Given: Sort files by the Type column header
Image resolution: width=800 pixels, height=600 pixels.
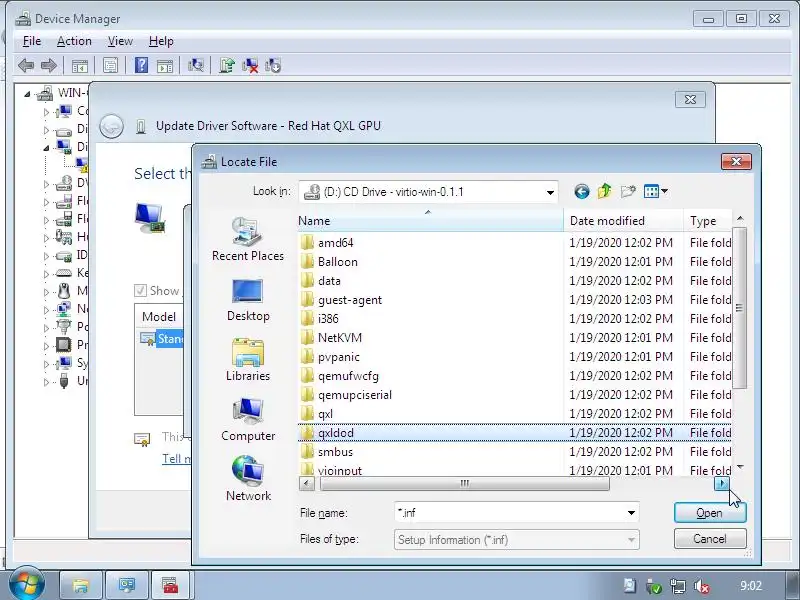Looking at the screenshot, I should 707,221.
